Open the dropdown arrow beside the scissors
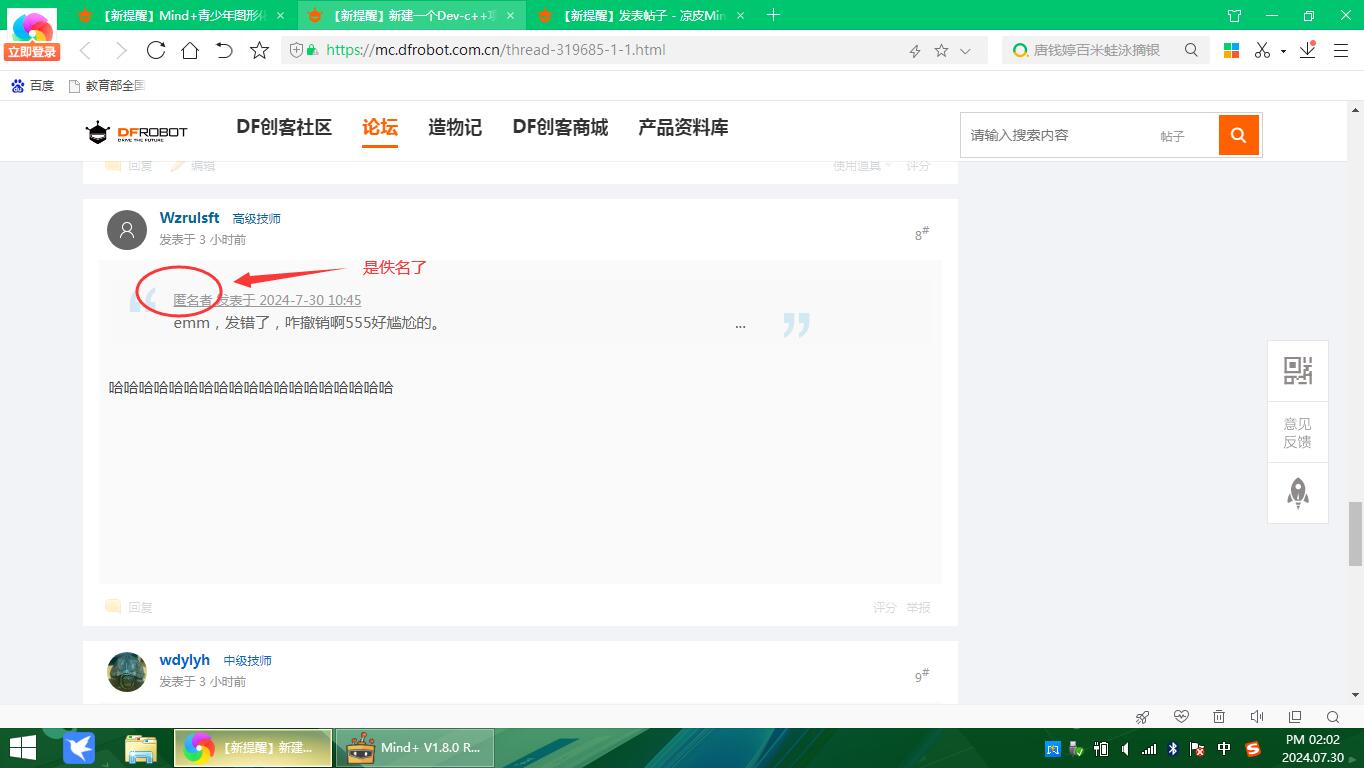Screen dimensions: 1364x768 click(1283, 51)
